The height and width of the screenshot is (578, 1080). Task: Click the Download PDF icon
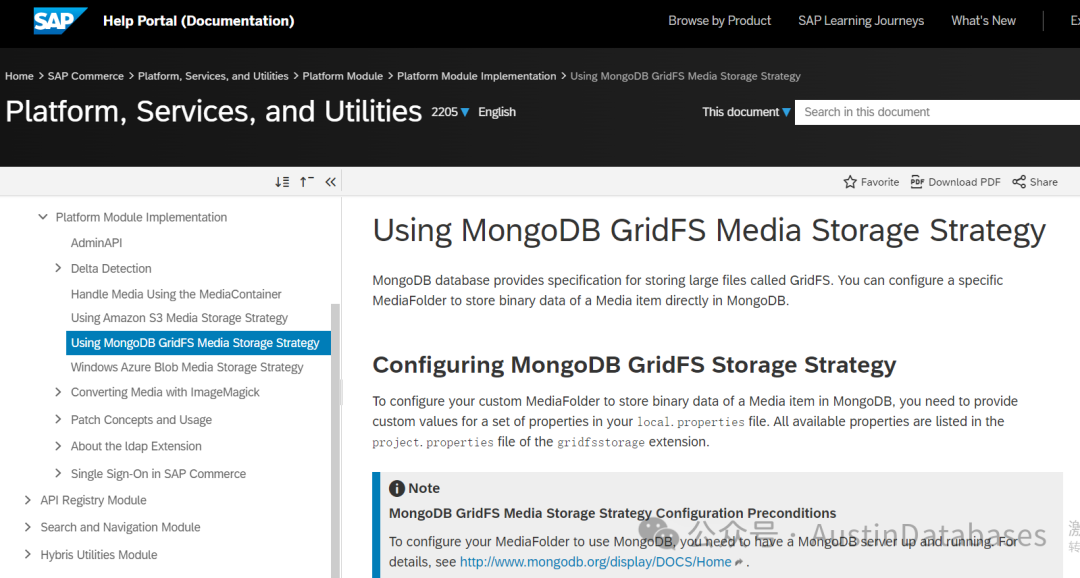(x=917, y=182)
